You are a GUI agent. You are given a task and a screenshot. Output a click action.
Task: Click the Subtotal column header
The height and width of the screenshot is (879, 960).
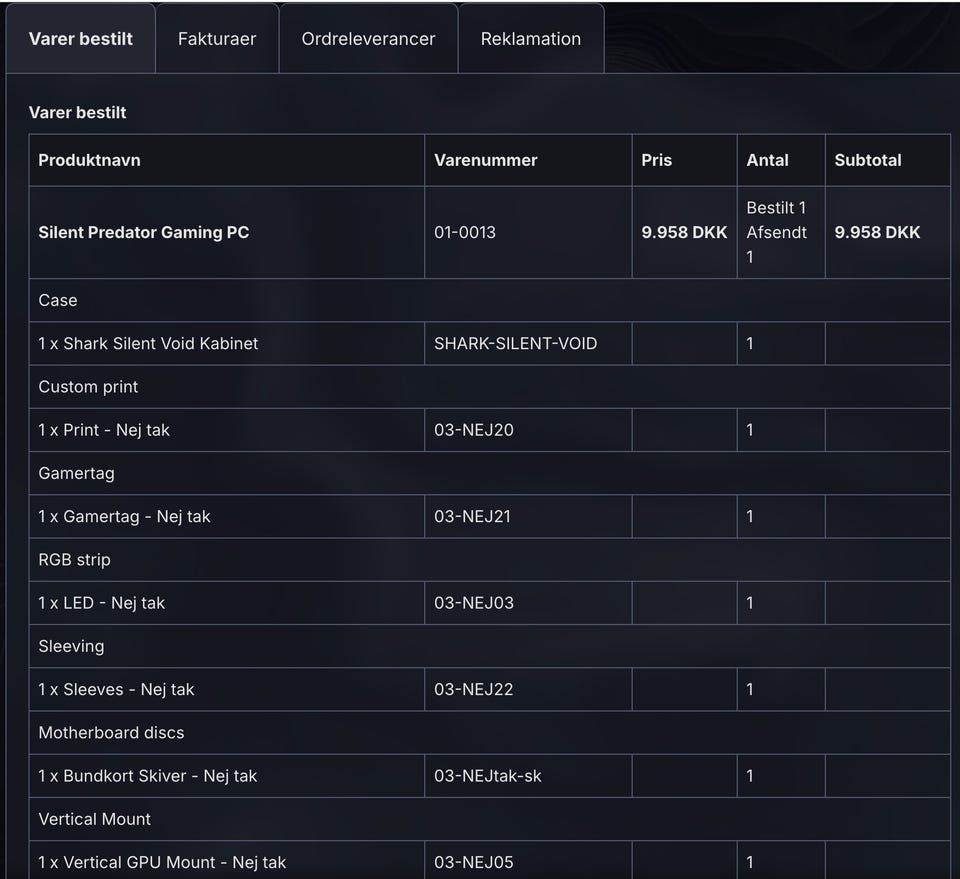coord(868,160)
